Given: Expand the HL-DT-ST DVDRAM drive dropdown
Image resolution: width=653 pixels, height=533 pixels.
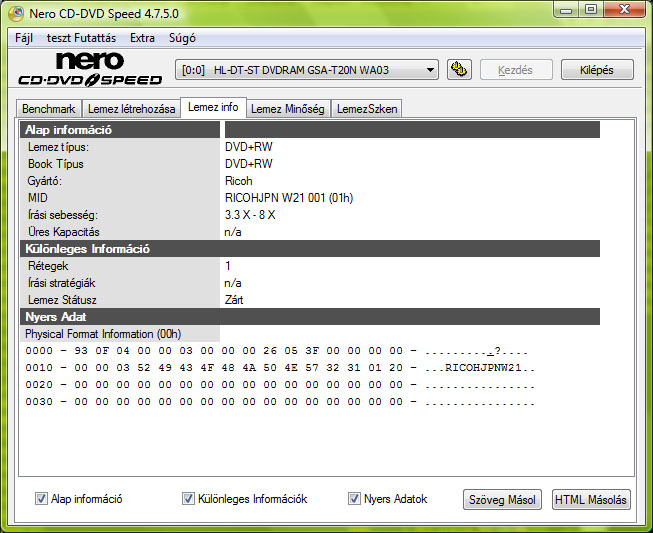Looking at the screenshot, I should pos(431,70).
